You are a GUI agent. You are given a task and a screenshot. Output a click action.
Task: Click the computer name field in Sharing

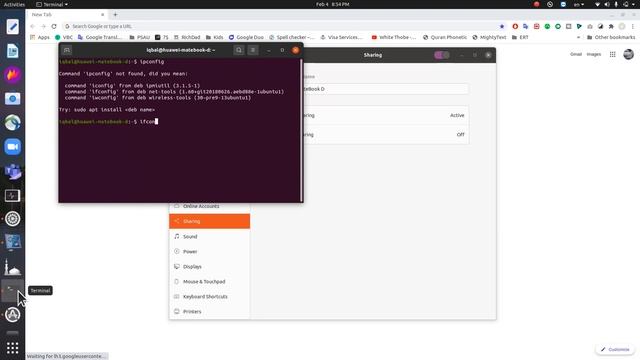[386, 89]
